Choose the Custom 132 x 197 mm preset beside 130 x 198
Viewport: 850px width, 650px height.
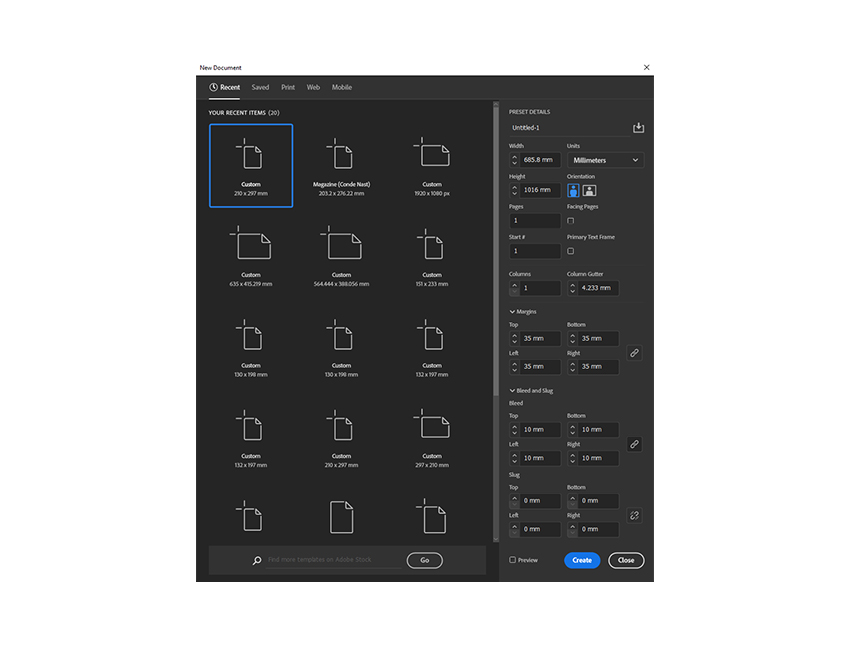[432, 346]
